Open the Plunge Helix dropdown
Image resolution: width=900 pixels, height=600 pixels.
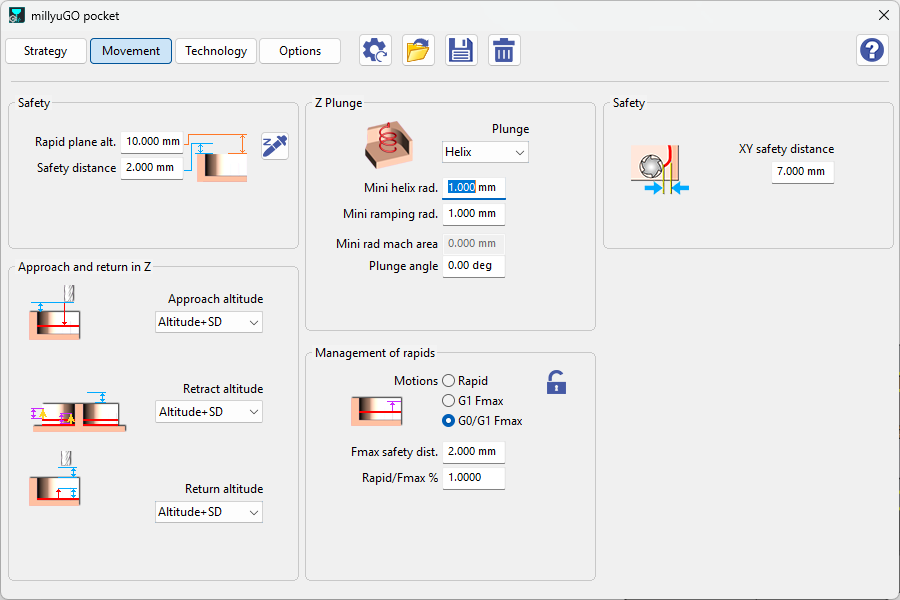point(485,152)
